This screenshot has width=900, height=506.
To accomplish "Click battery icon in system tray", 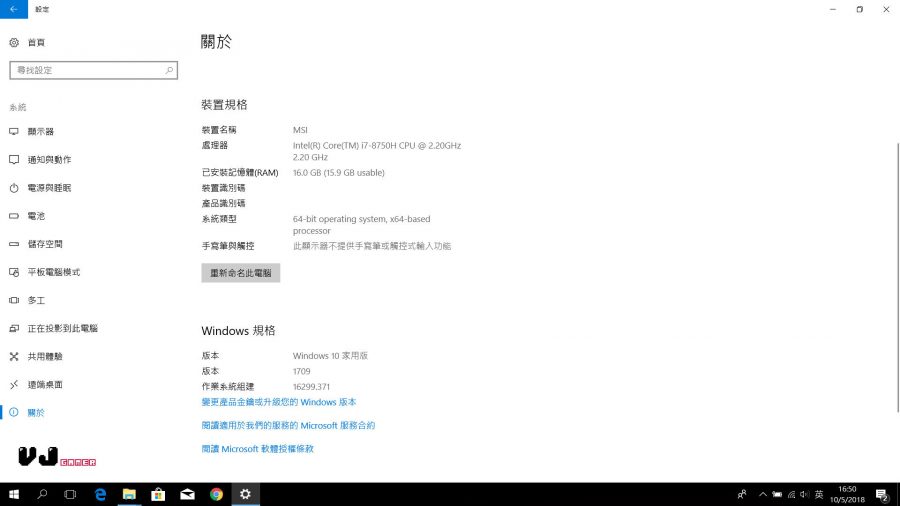I will (x=777, y=494).
